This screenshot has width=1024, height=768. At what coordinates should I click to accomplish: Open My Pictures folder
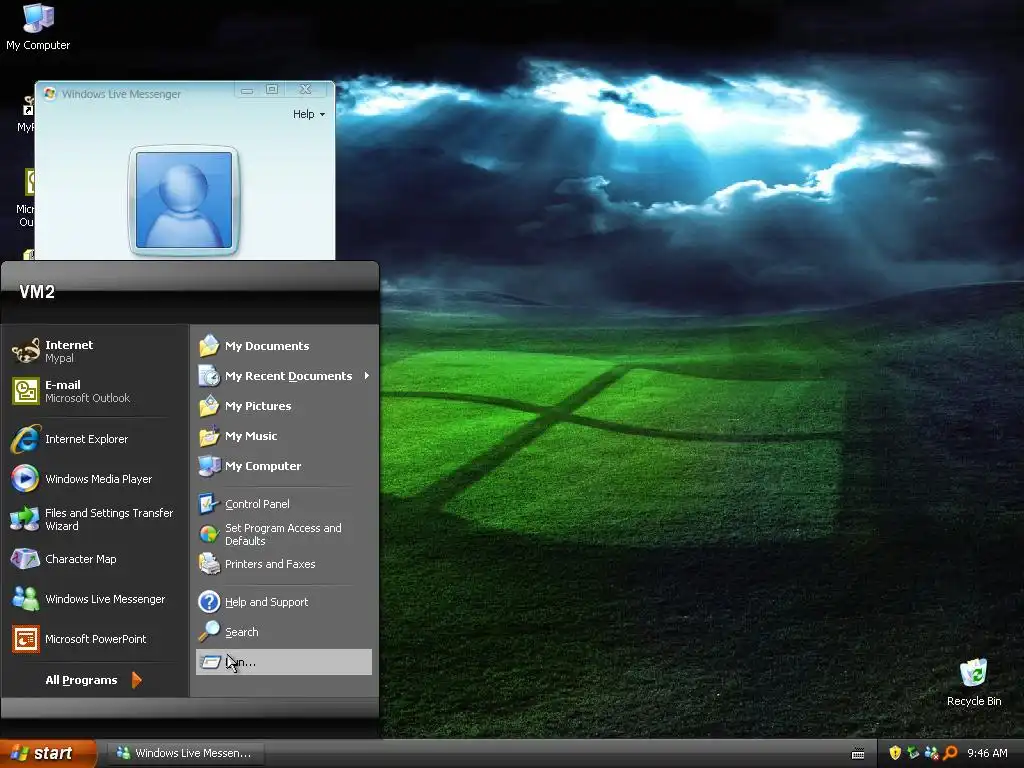point(283,406)
